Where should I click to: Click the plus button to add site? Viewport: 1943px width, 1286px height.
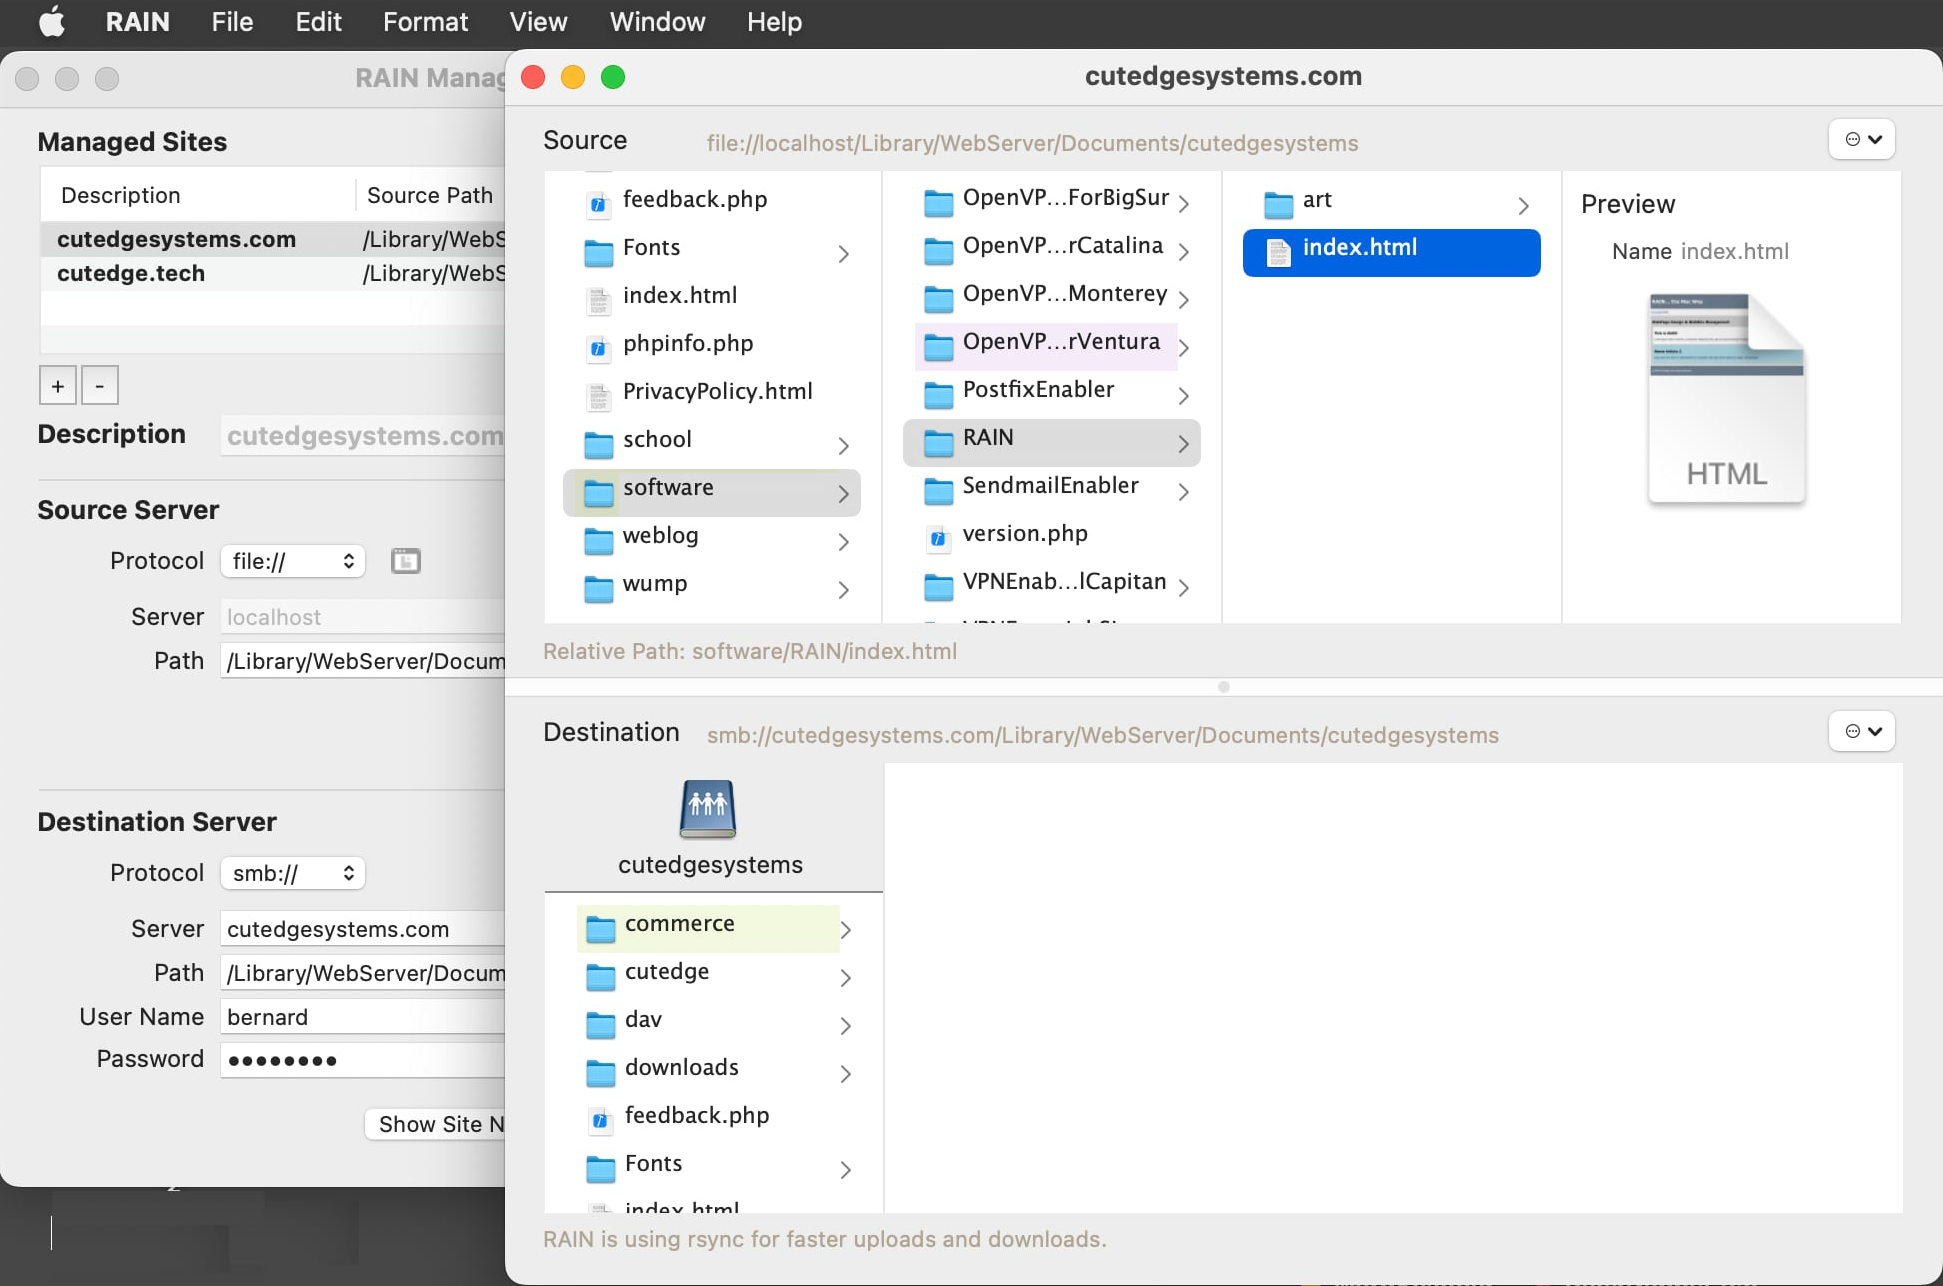[58, 385]
